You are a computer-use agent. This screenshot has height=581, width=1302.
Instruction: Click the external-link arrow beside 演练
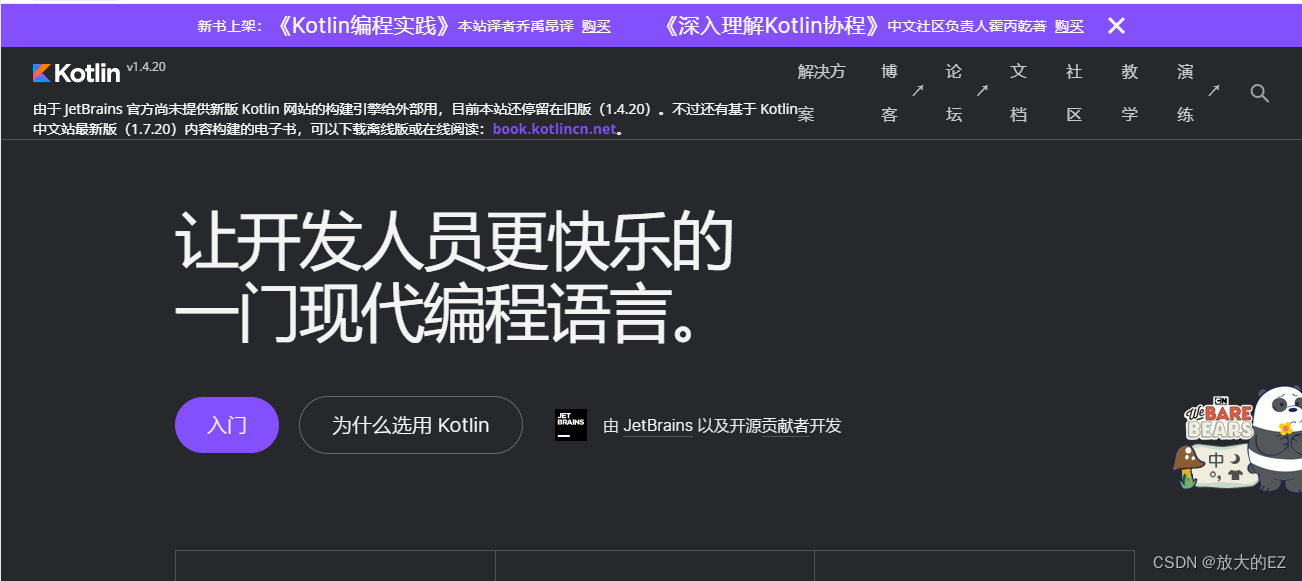point(1212,92)
